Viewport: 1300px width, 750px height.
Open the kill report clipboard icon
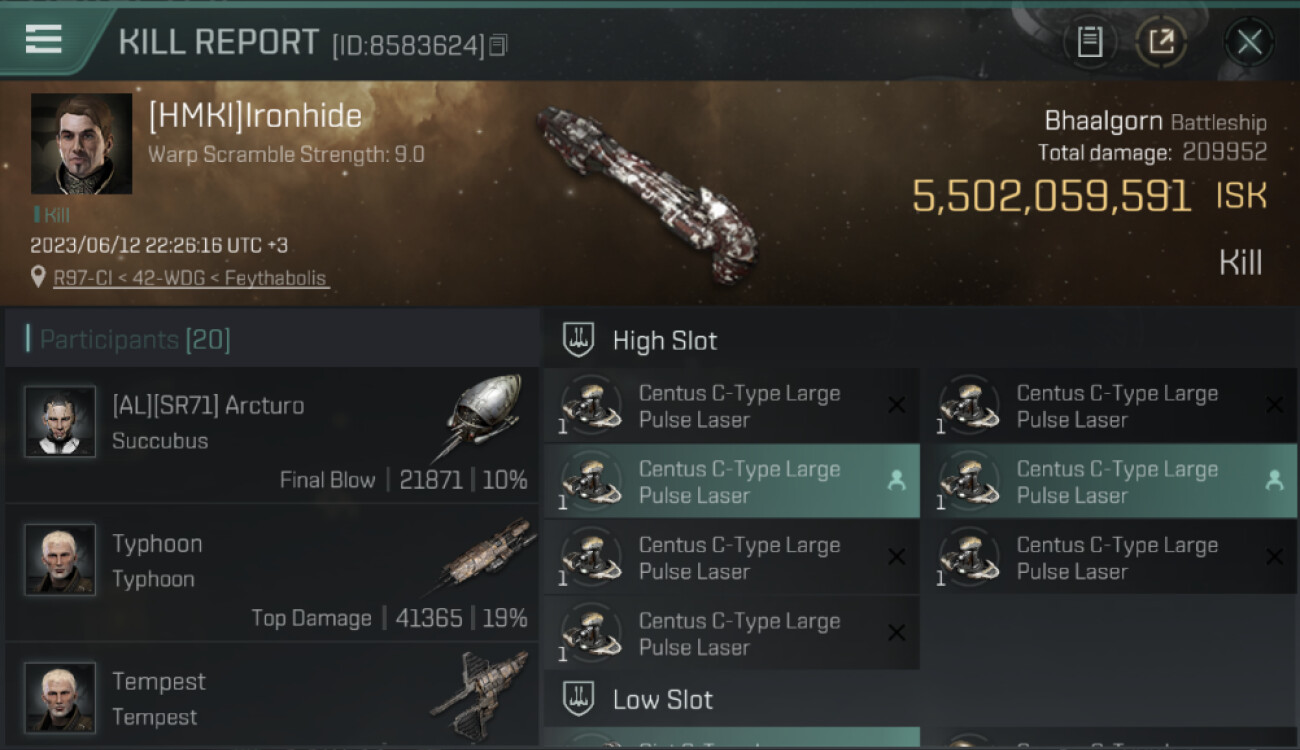1089,42
